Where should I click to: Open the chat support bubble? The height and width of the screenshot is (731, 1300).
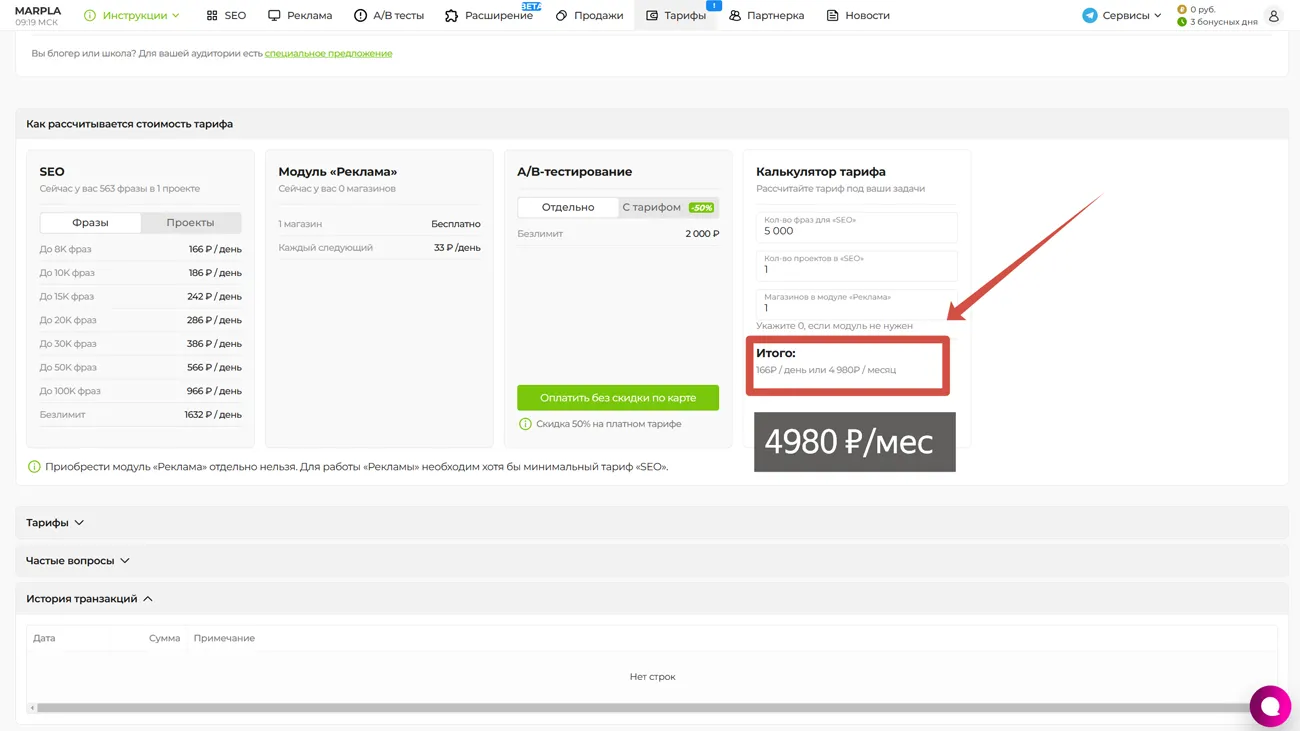pyautogui.click(x=1269, y=706)
